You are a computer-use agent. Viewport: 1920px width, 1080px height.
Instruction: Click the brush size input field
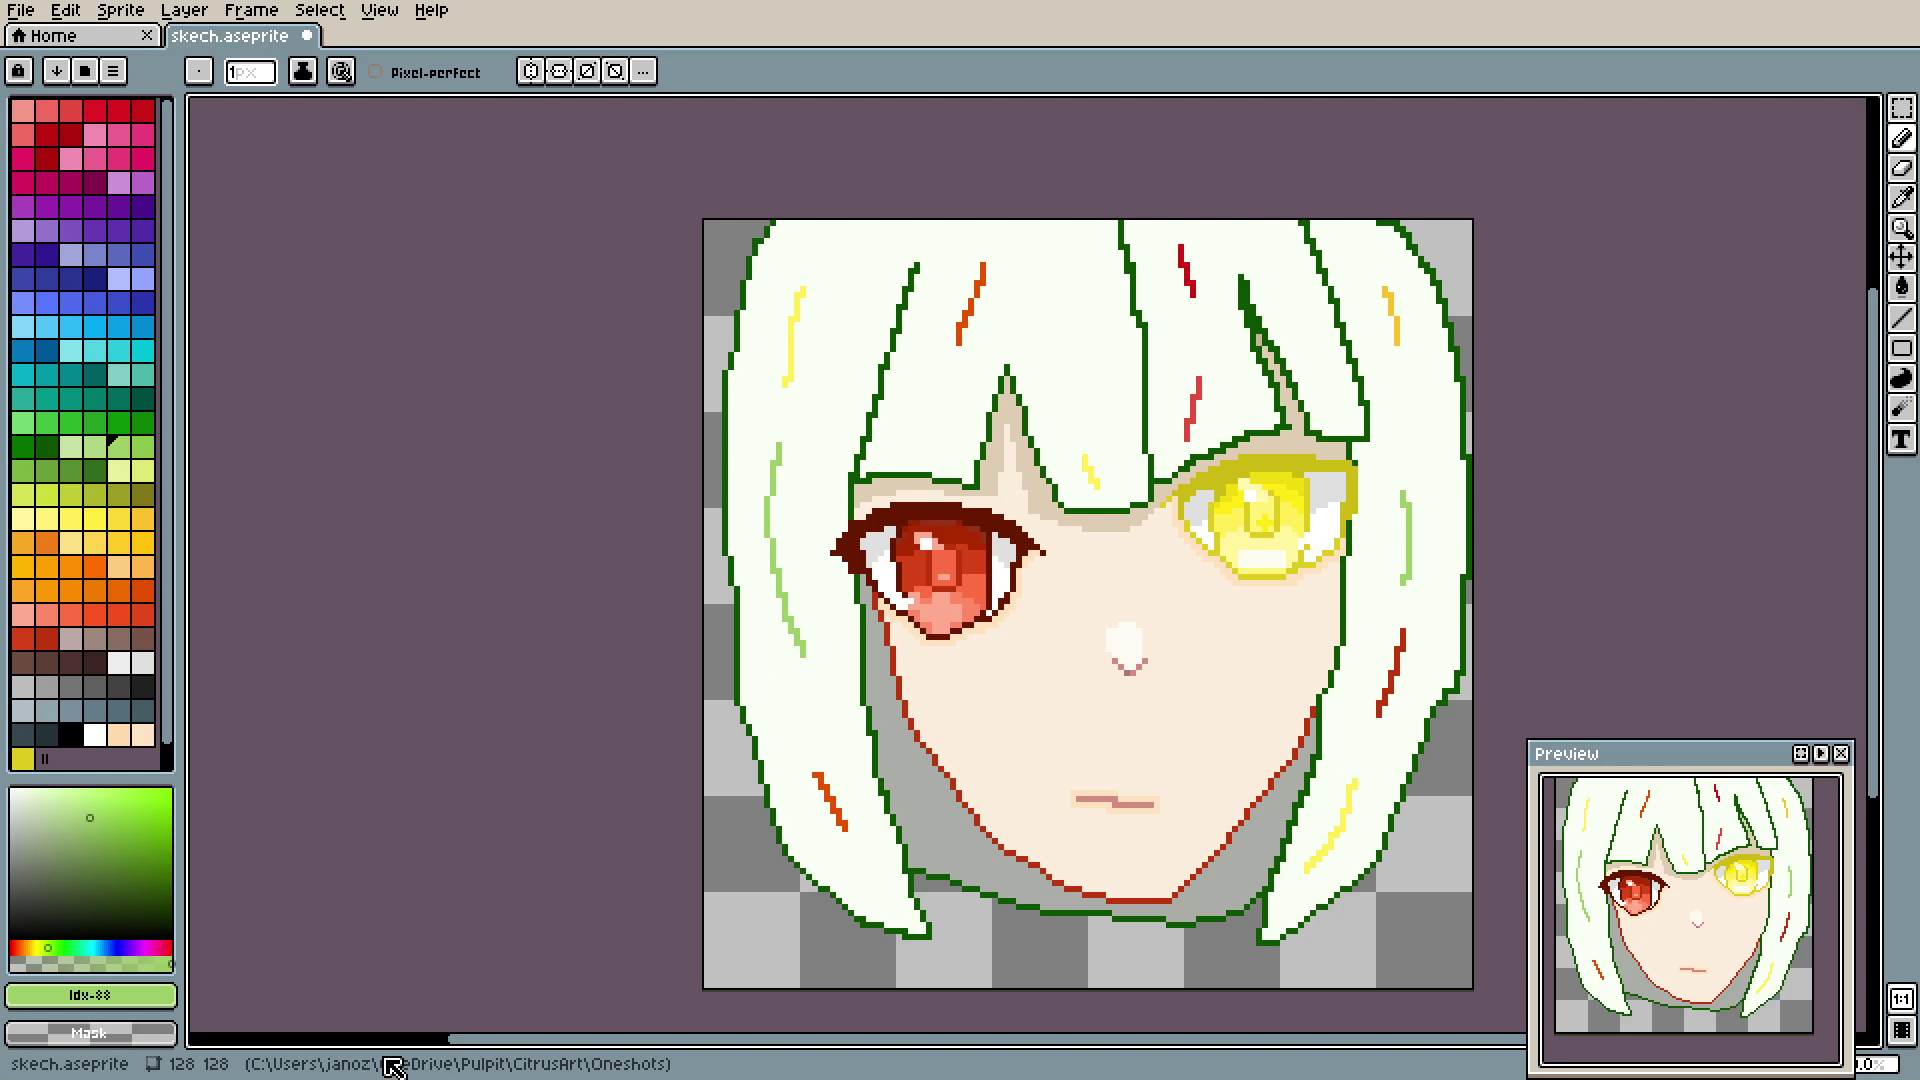pos(250,72)
